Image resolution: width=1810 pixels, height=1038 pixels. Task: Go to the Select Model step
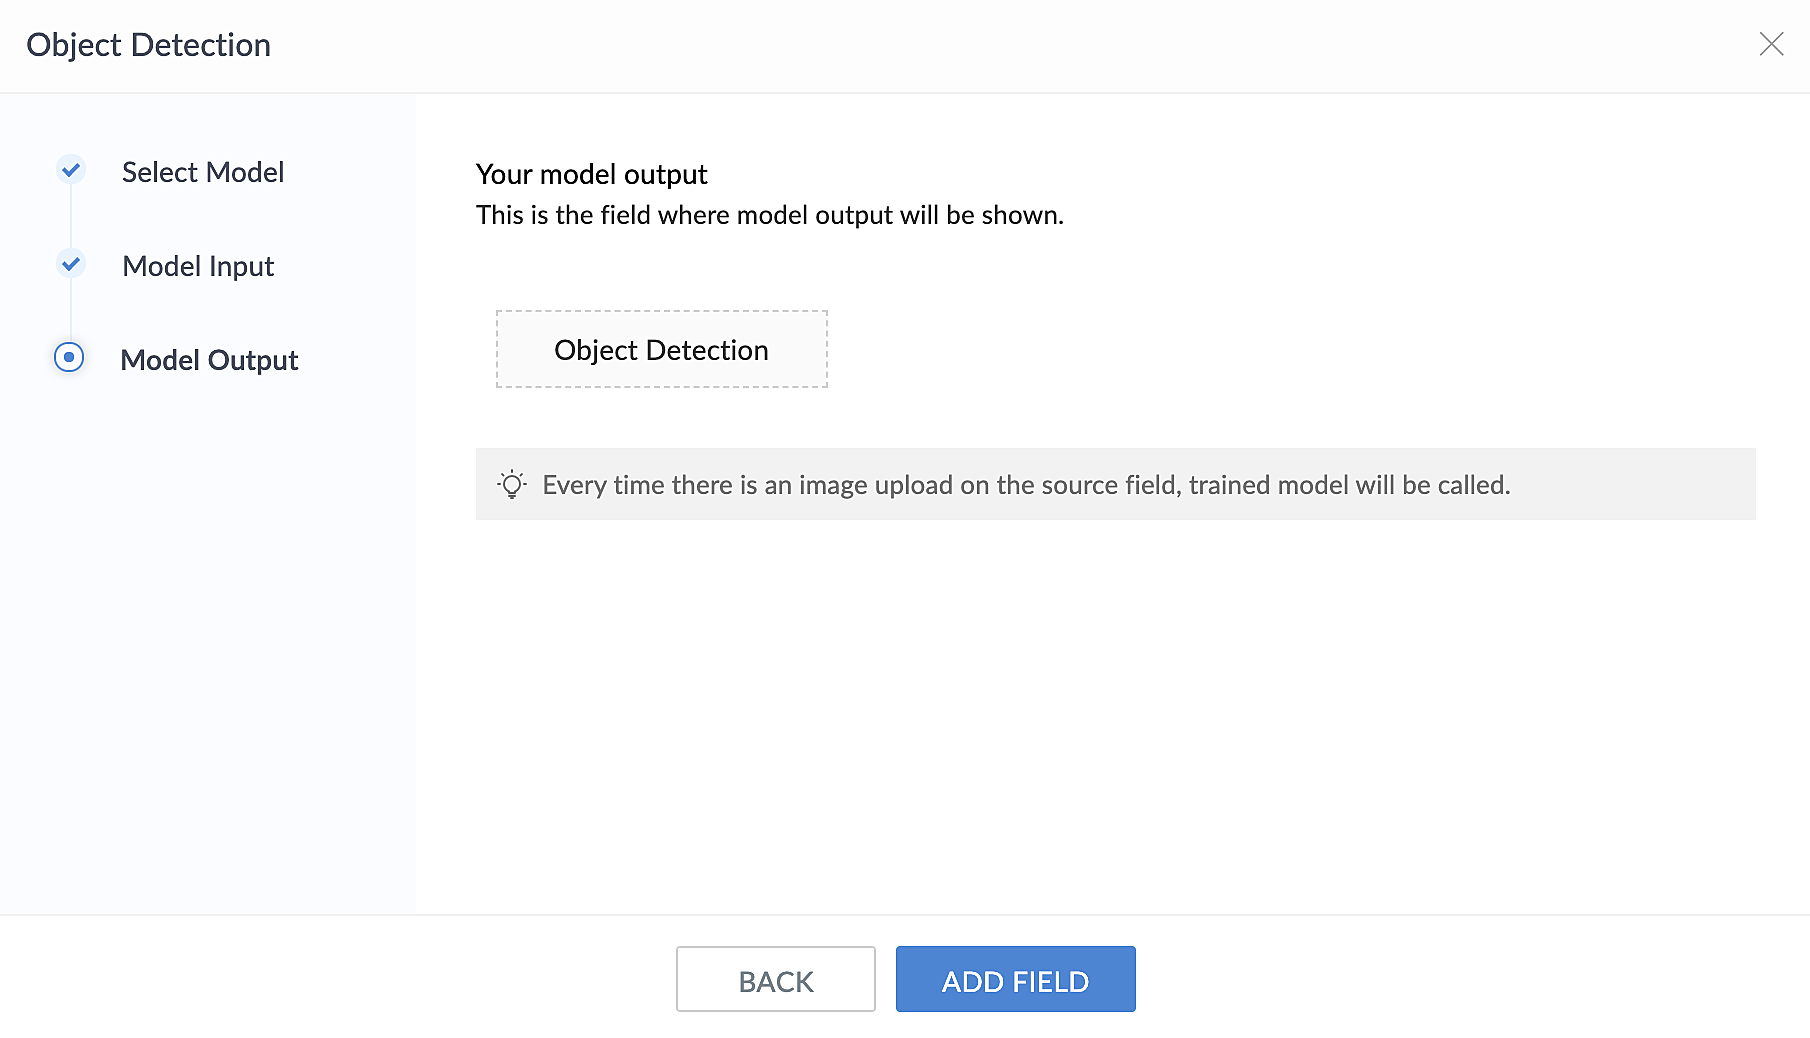[202, 172]
